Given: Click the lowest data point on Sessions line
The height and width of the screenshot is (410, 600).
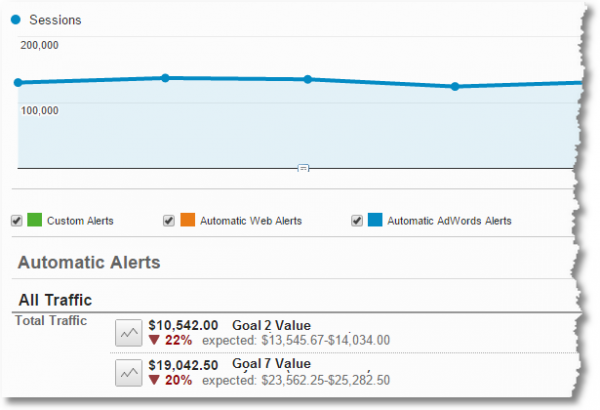Looking at the screenshot, I should click(455, 86).
